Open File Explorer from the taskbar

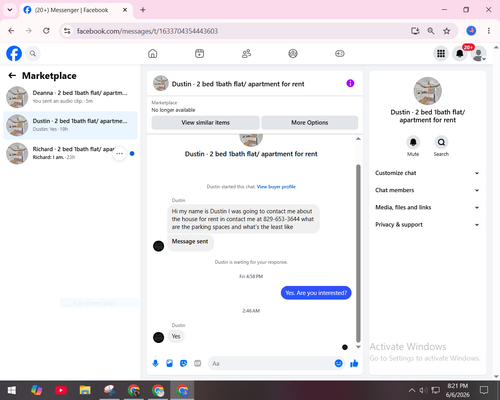click(x=85, y=390)
